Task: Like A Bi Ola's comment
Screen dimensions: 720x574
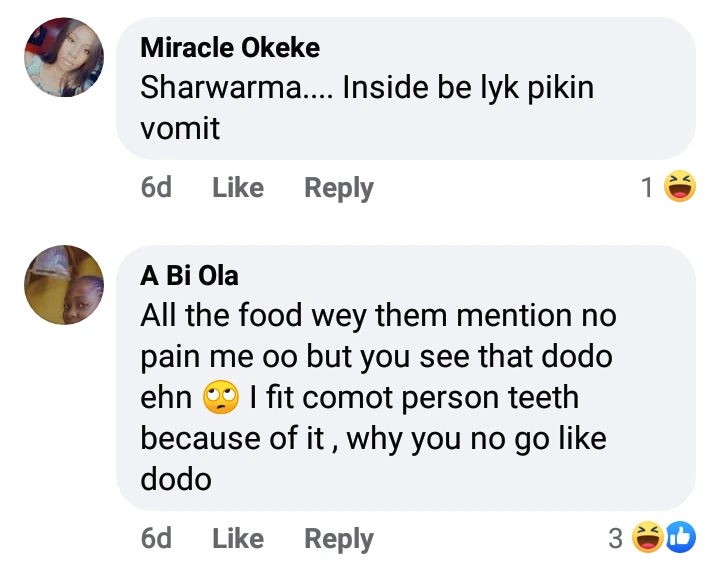Action: click(x=238, y=539)
